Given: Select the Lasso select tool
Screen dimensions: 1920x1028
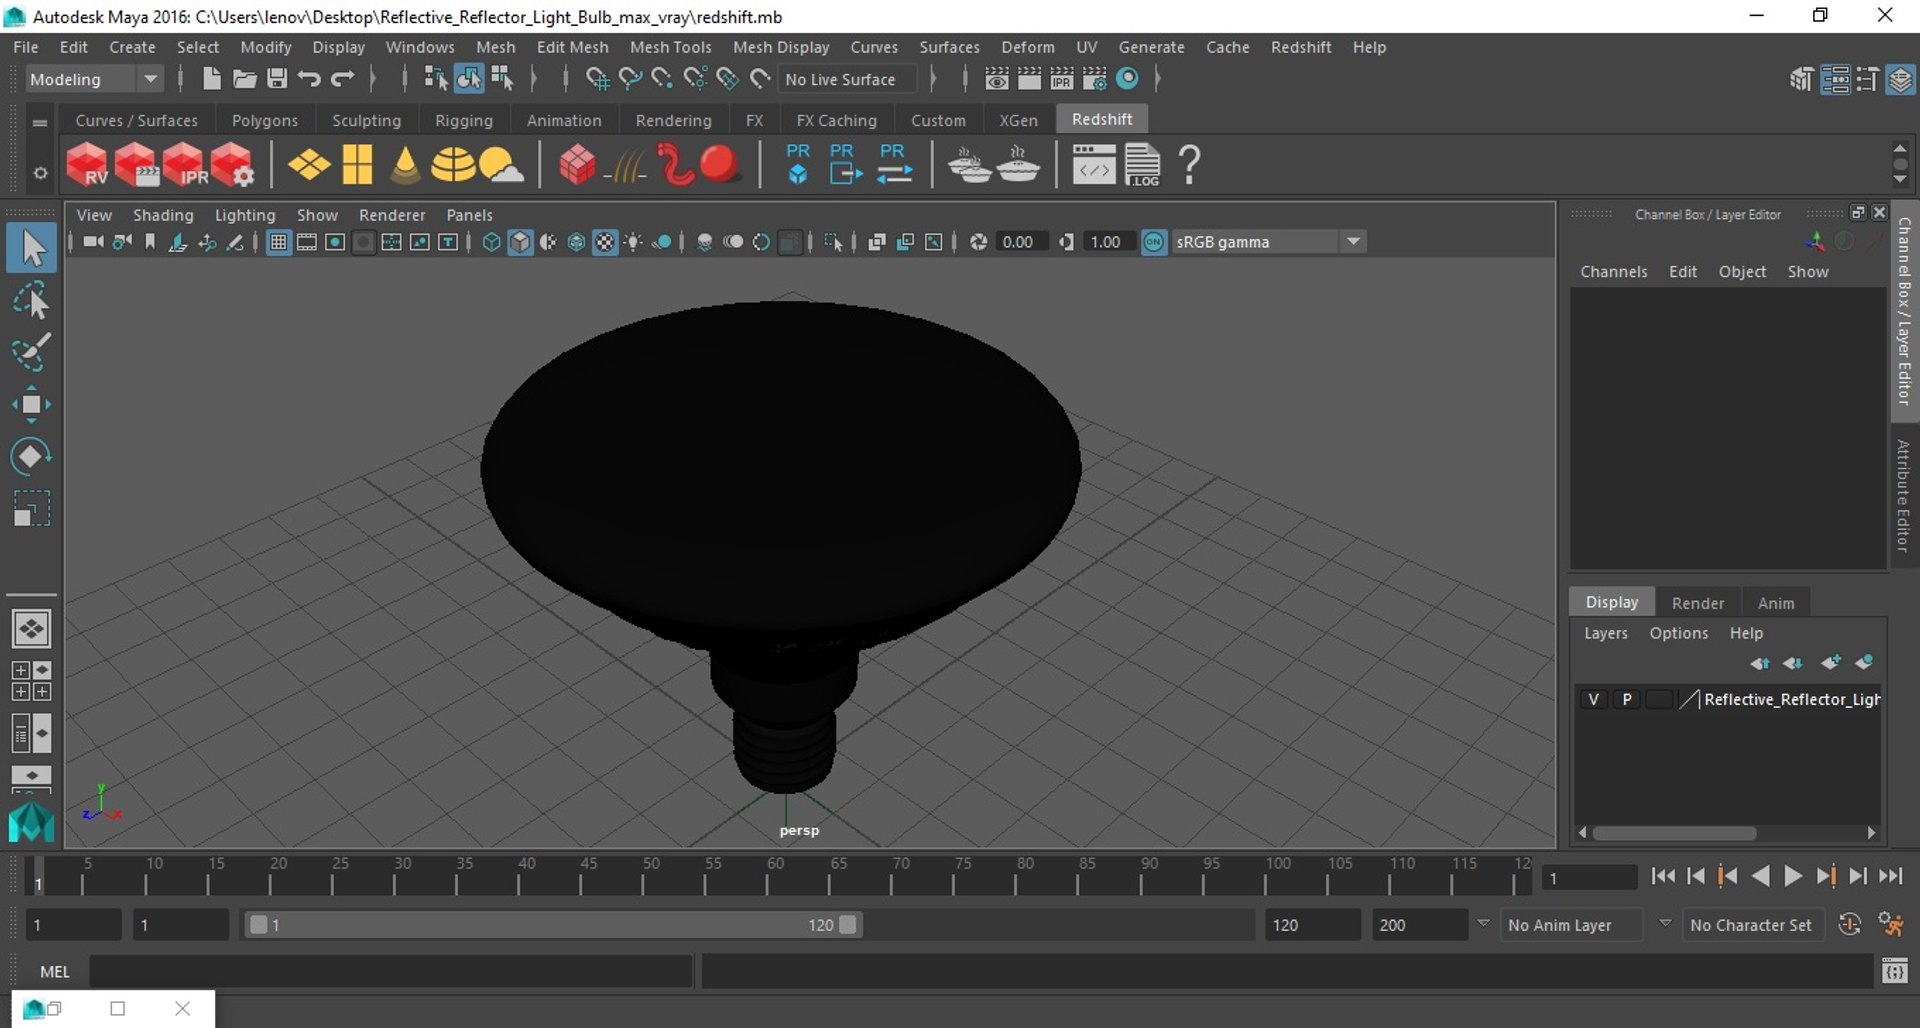Looking at the screenshot, I should click(x=31, y=300).
